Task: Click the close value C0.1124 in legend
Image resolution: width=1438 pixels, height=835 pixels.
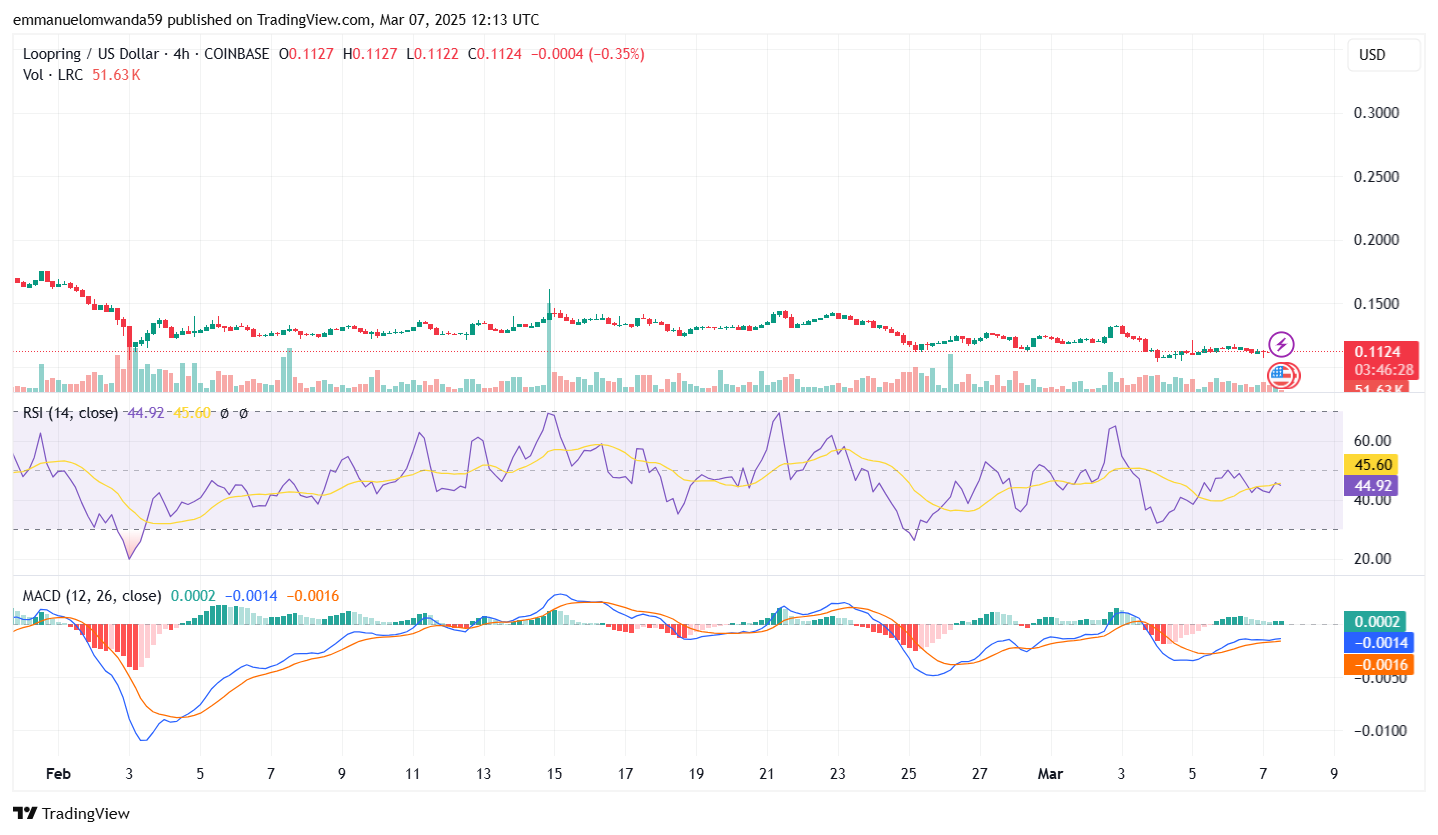Action: tap(494, 54)
